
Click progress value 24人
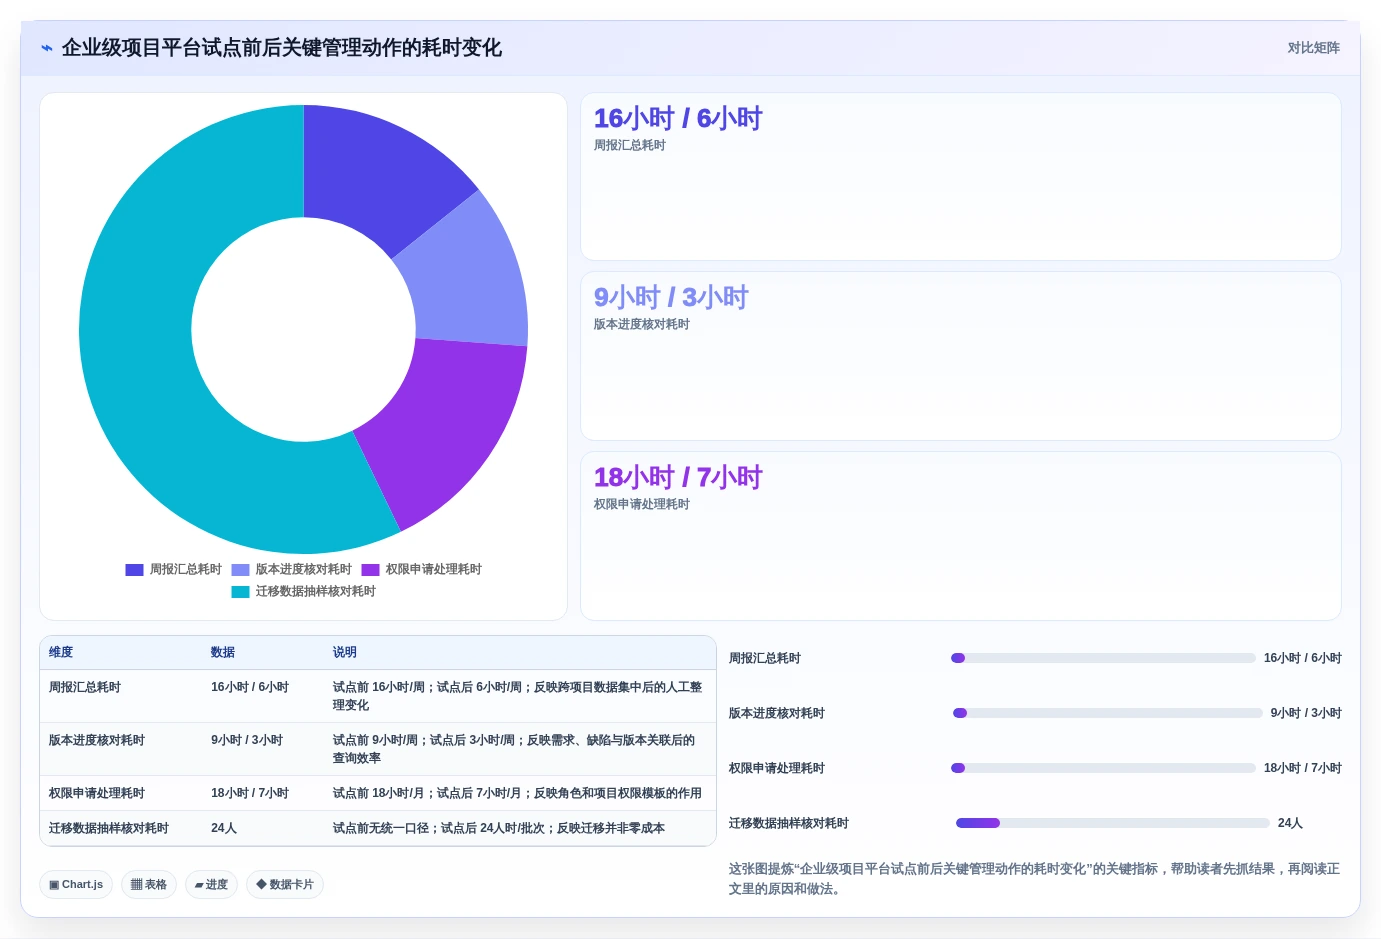(x=1290, y=823)
